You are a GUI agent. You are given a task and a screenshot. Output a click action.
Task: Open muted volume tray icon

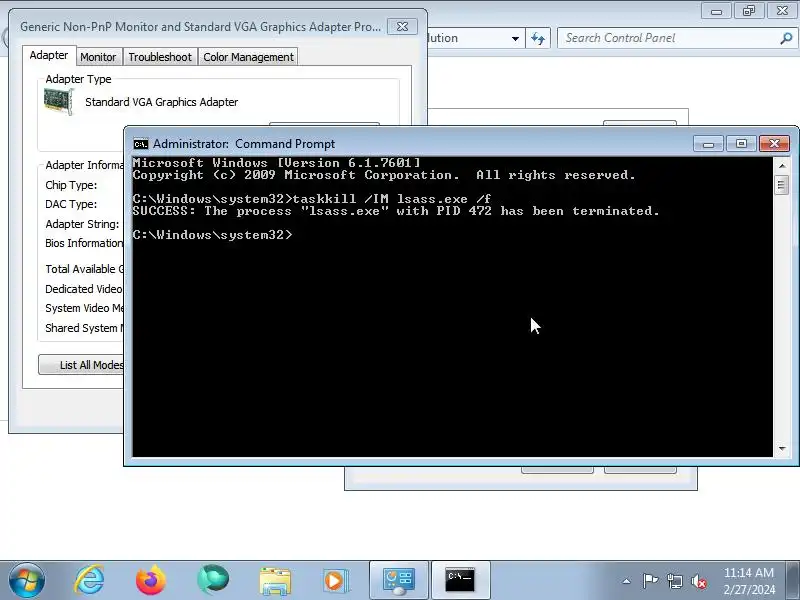[x=698, y=581]
